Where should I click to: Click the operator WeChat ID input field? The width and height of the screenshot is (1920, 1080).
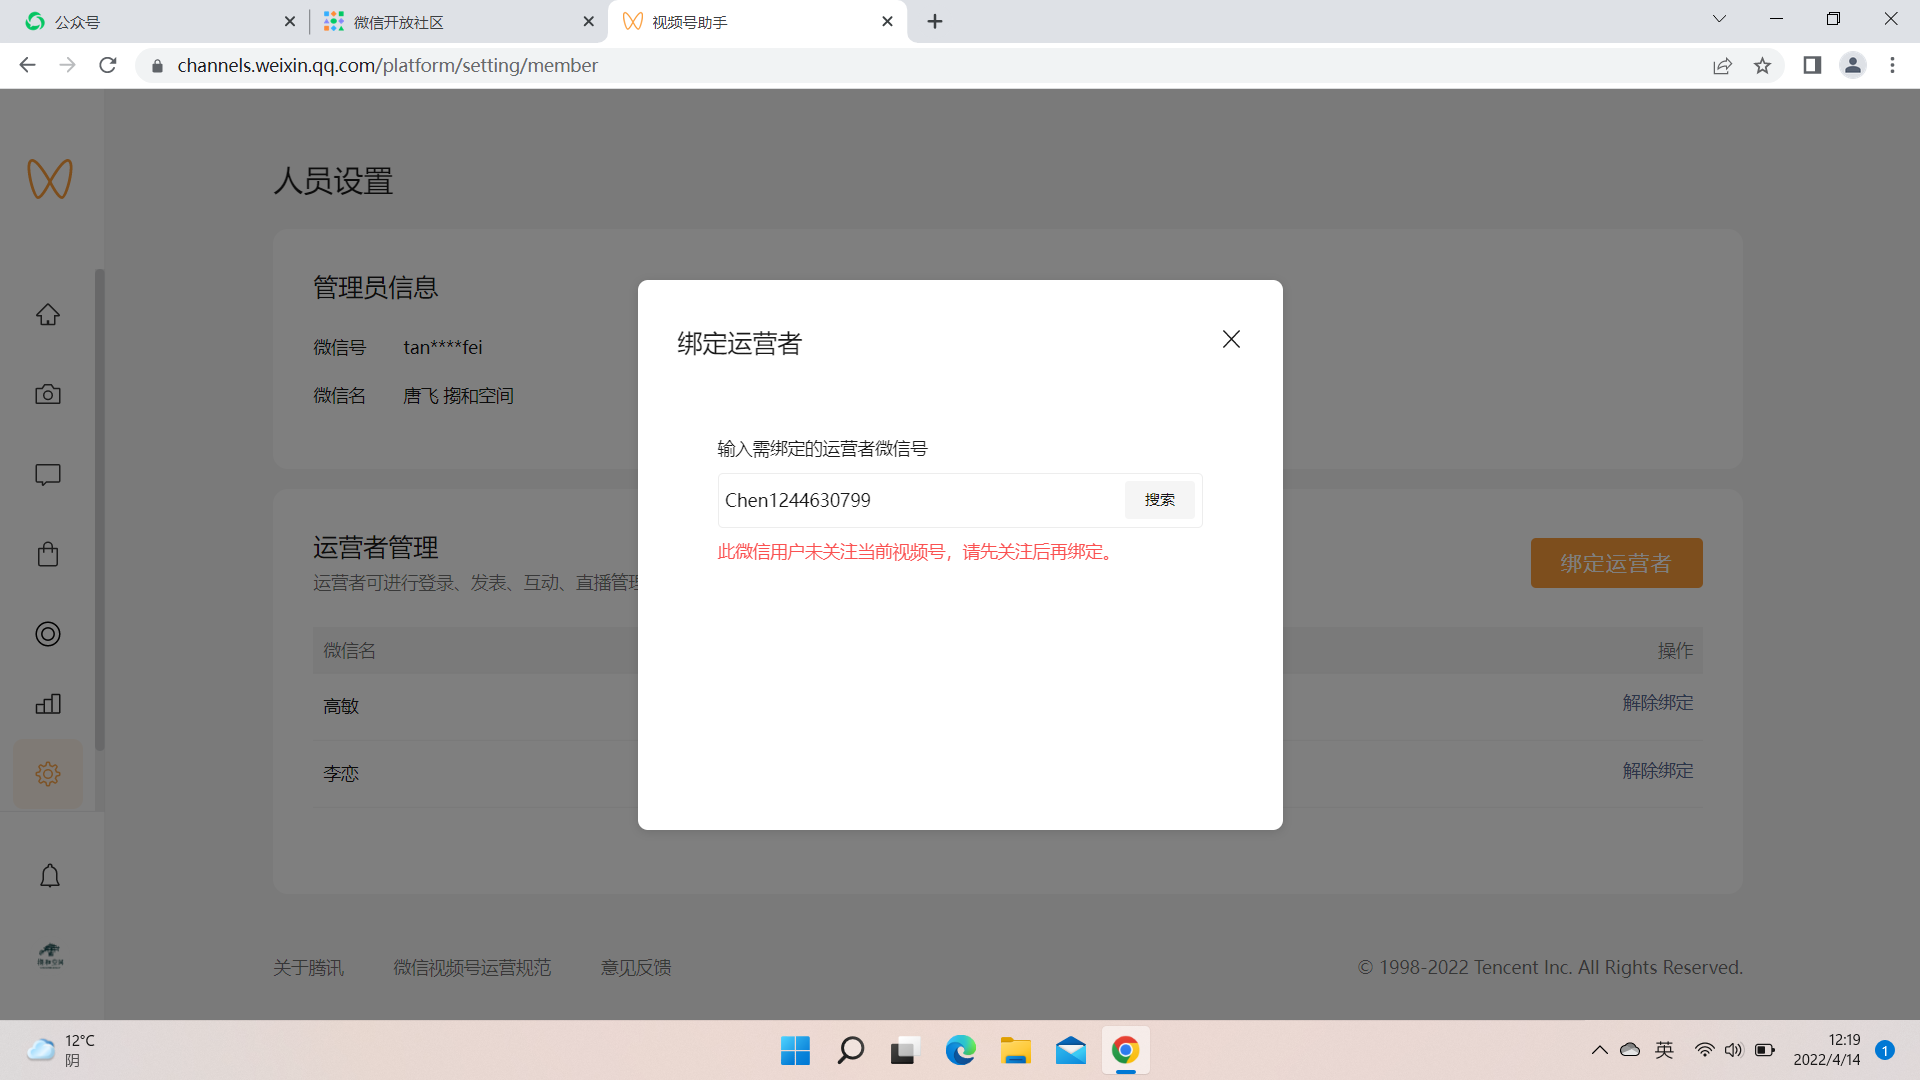coord(918,500)
